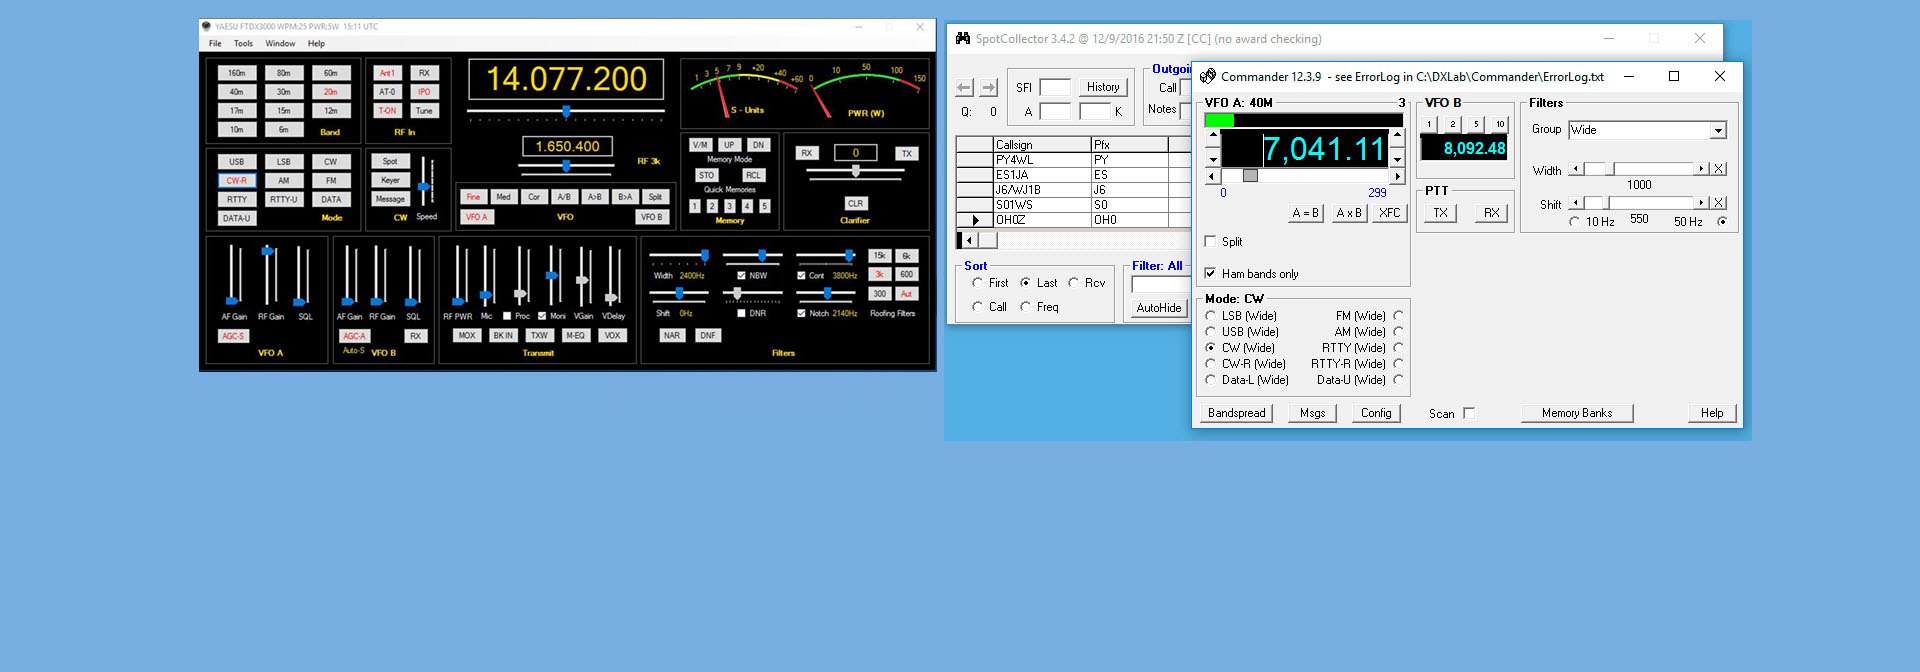Click the filter Width slider on the Yaesu panel
The image size is (1920, 672).
(x=680, y=256)
